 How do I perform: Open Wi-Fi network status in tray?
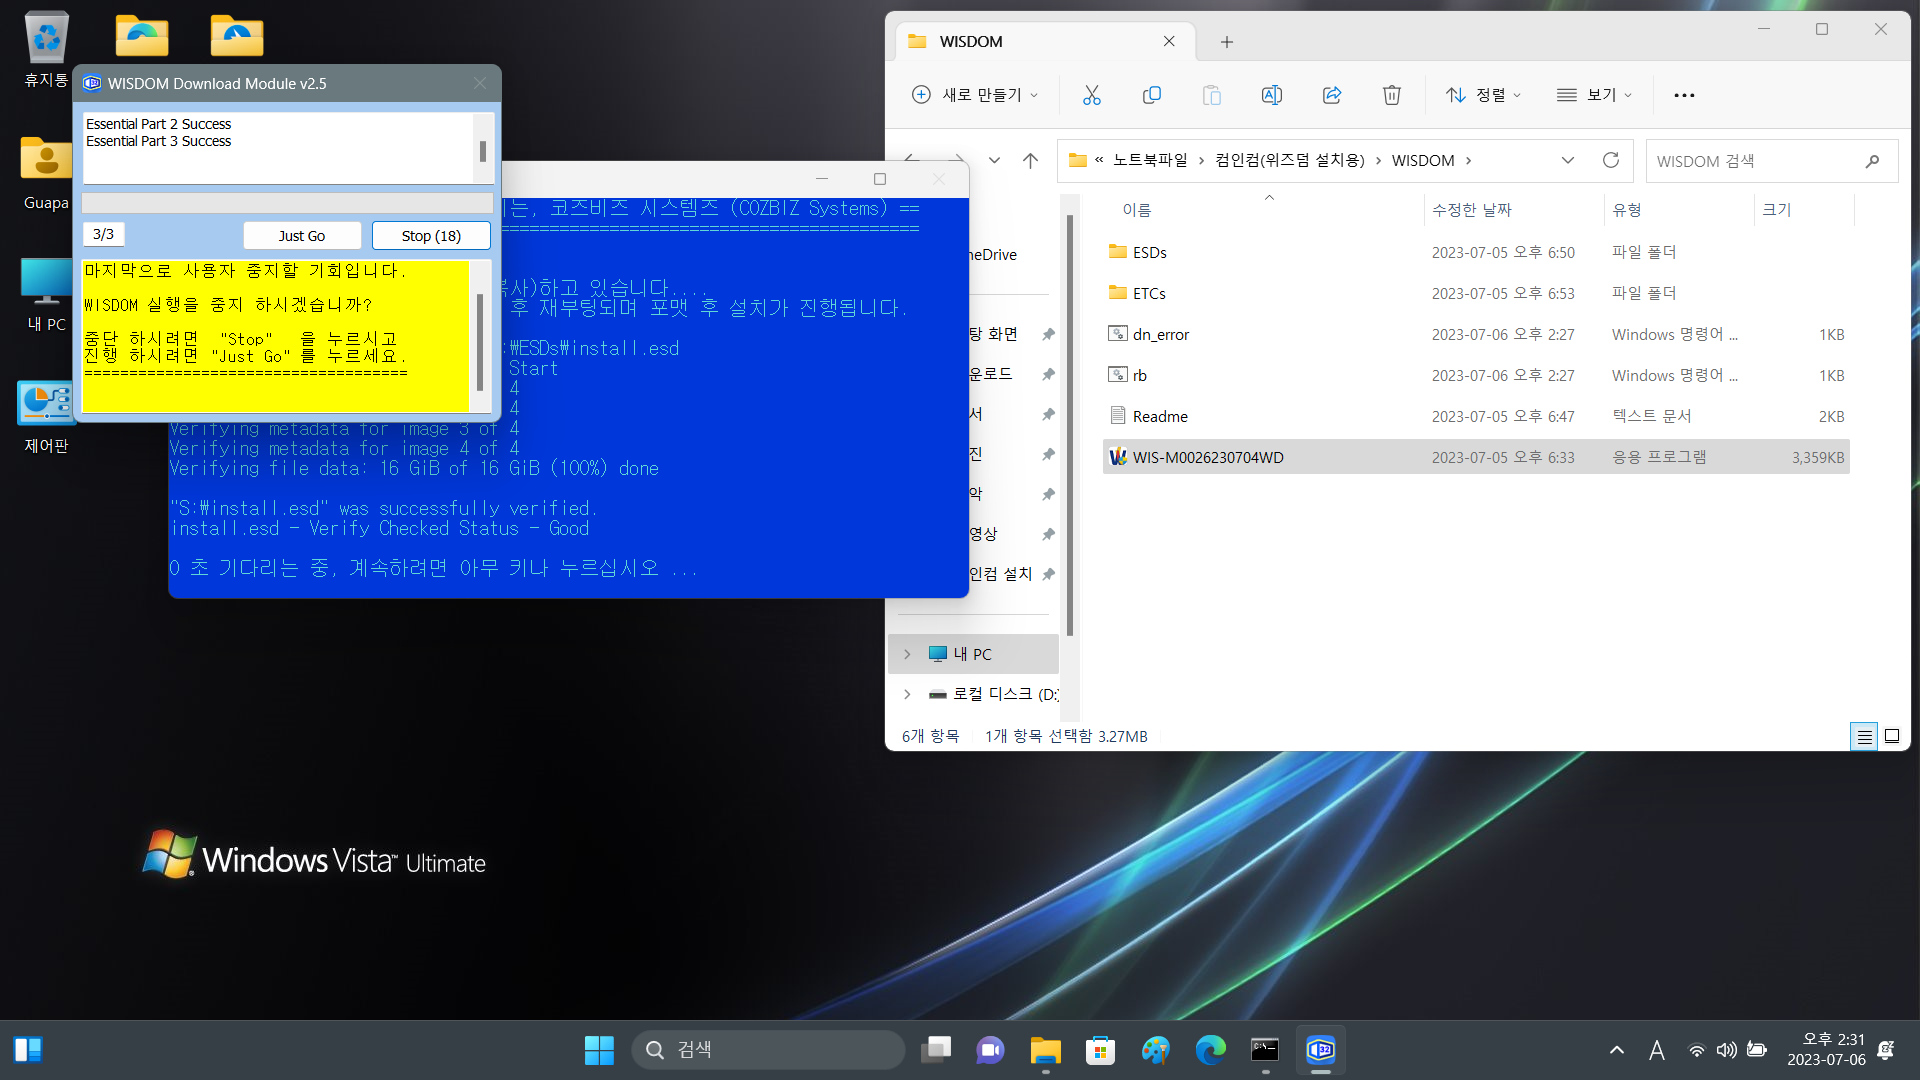[1696, 1050]
